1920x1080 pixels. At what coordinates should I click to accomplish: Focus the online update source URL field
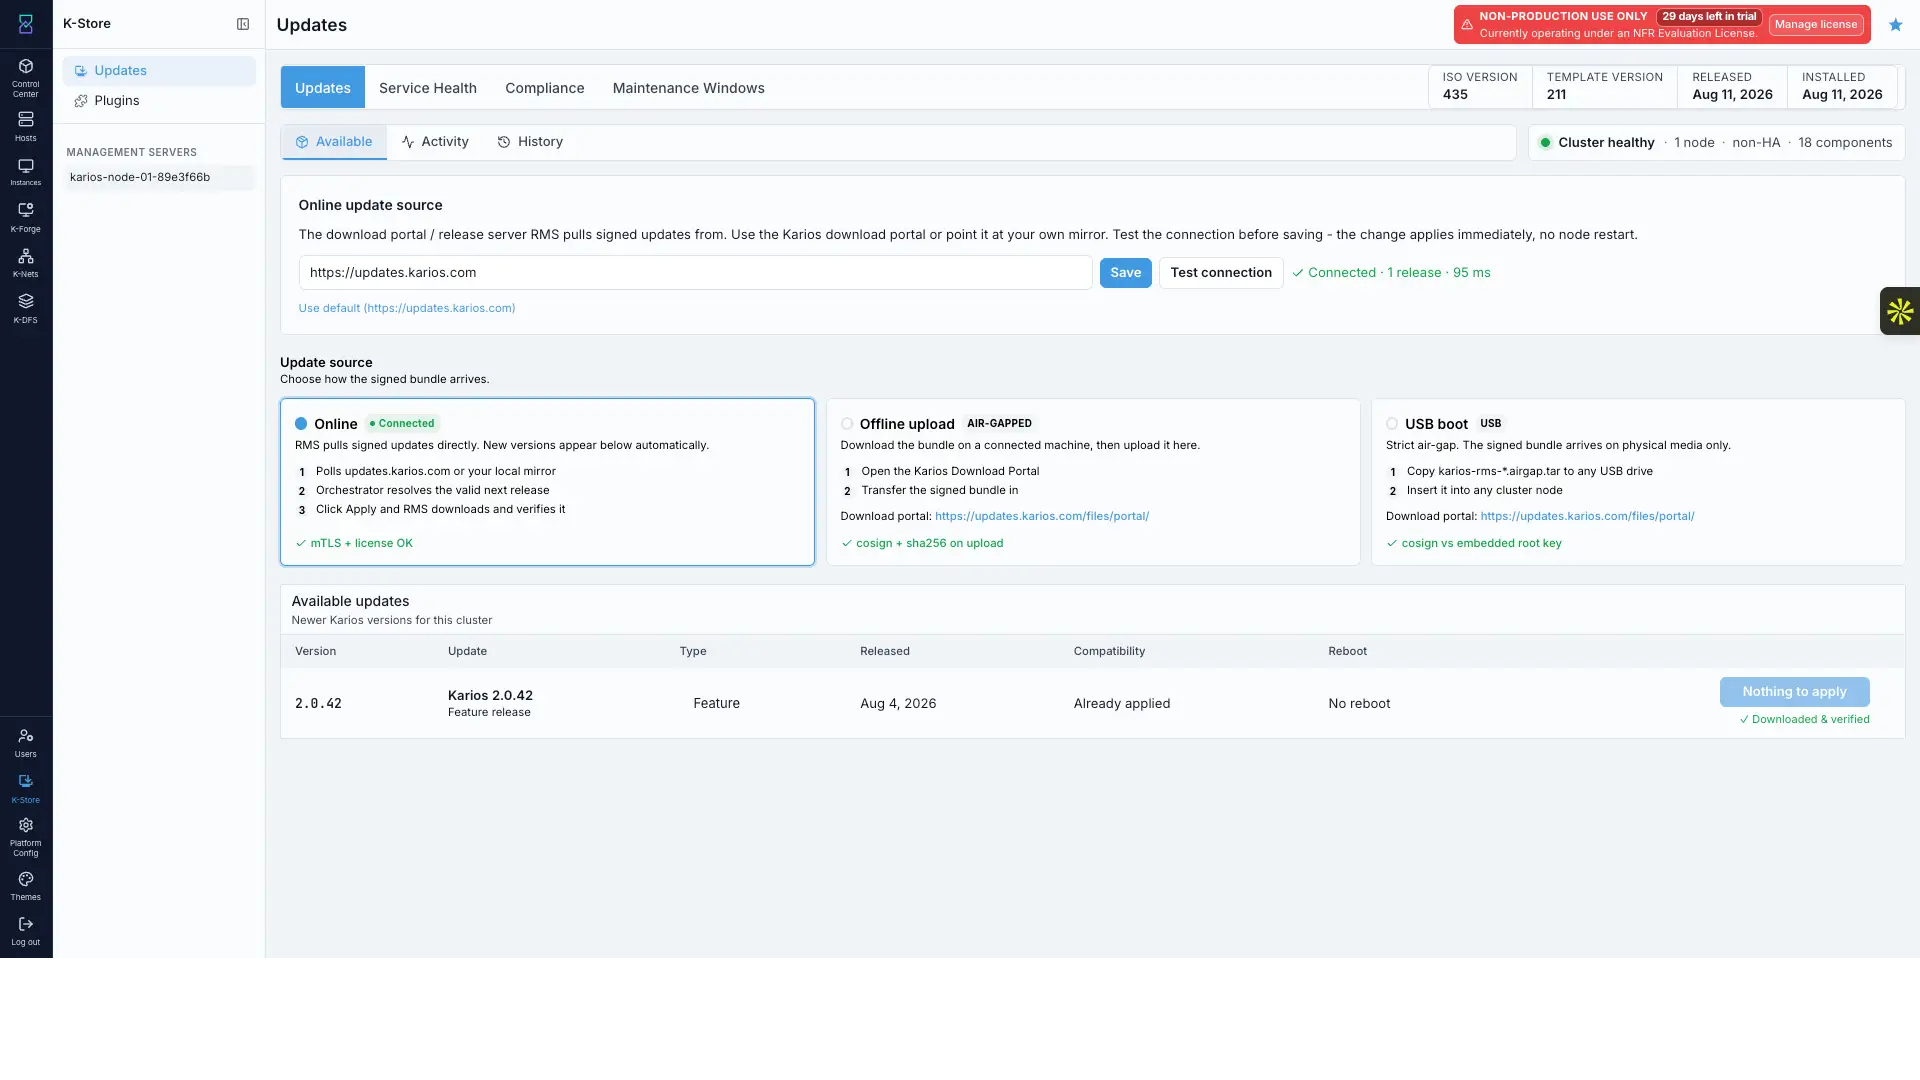click(x=695, y=273)
